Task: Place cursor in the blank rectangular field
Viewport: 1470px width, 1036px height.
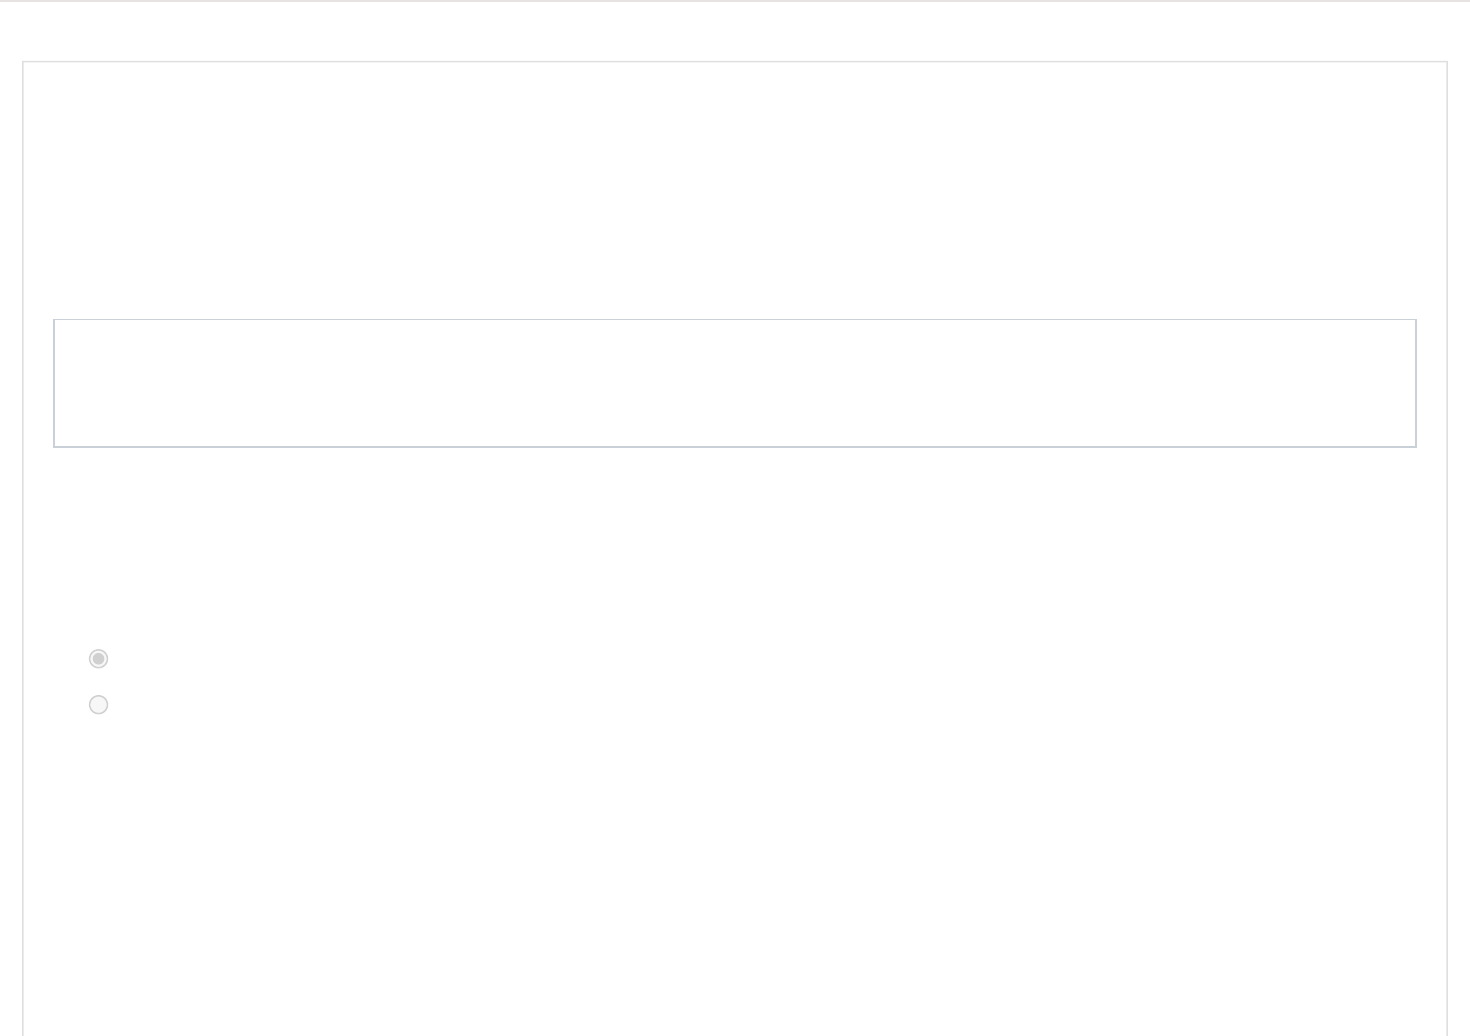Action: point(735,383)
